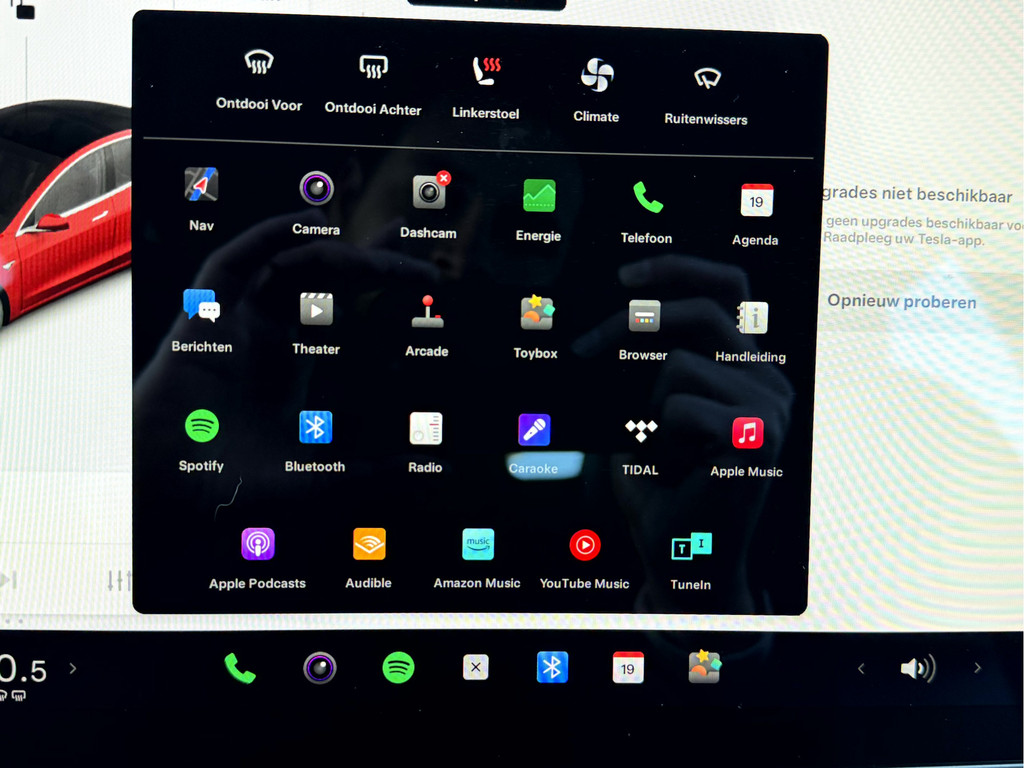This screenshot has height=768, width=1024.
Task: Open the Berichten messages app
Action: coord(202,305)
